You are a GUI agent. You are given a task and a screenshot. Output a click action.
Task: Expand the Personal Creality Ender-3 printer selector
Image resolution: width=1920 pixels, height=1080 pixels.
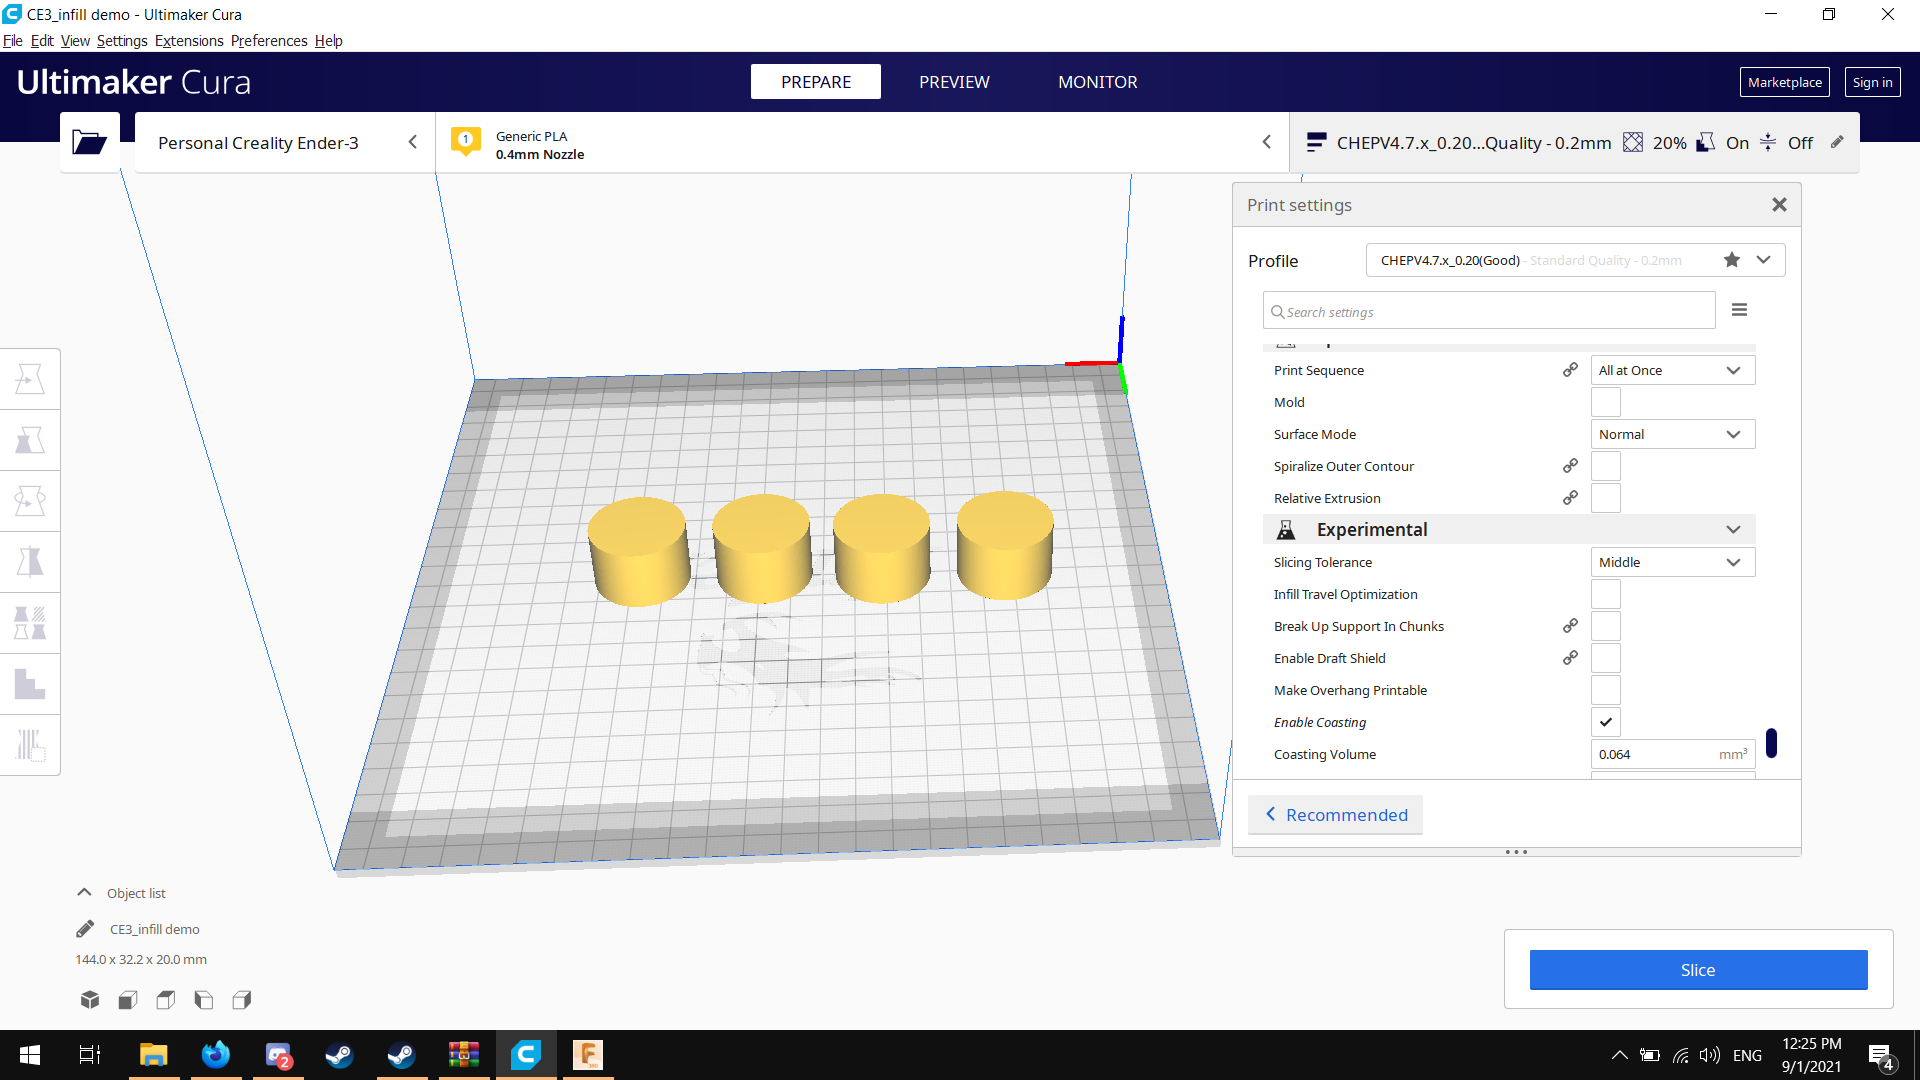[x=284, y=143]
